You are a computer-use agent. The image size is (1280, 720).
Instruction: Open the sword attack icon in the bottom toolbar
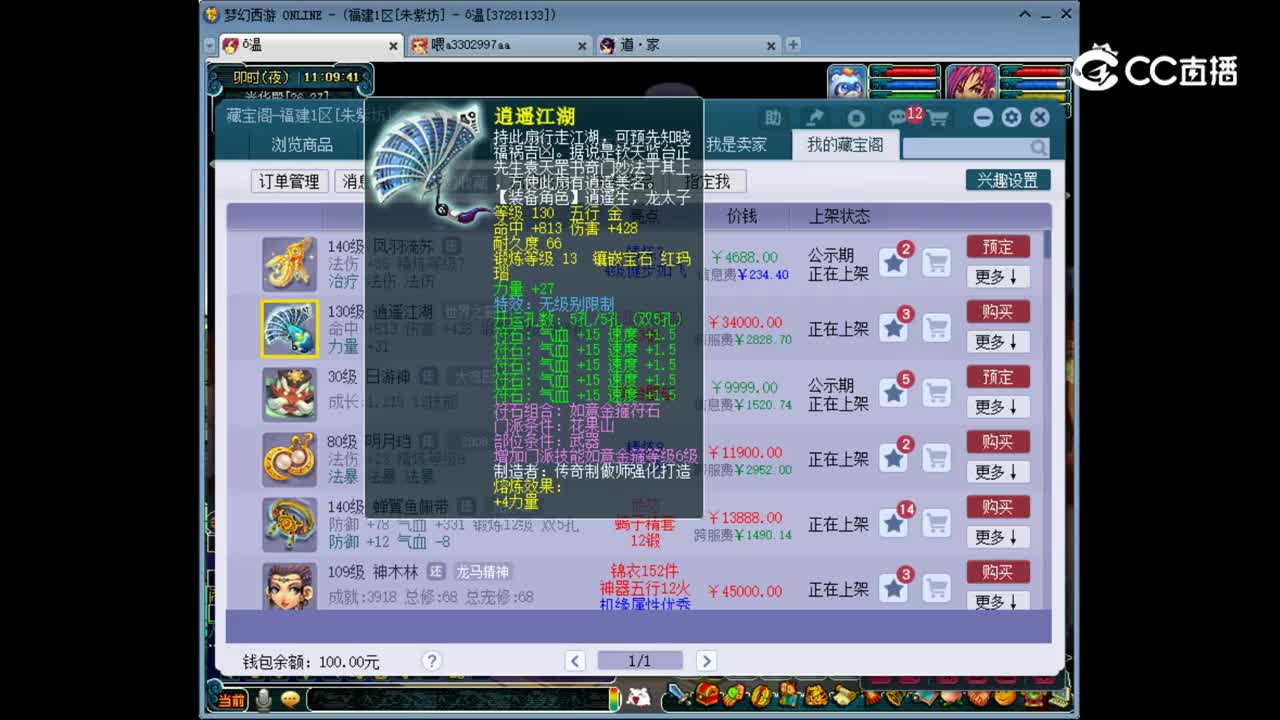(680, 694)
